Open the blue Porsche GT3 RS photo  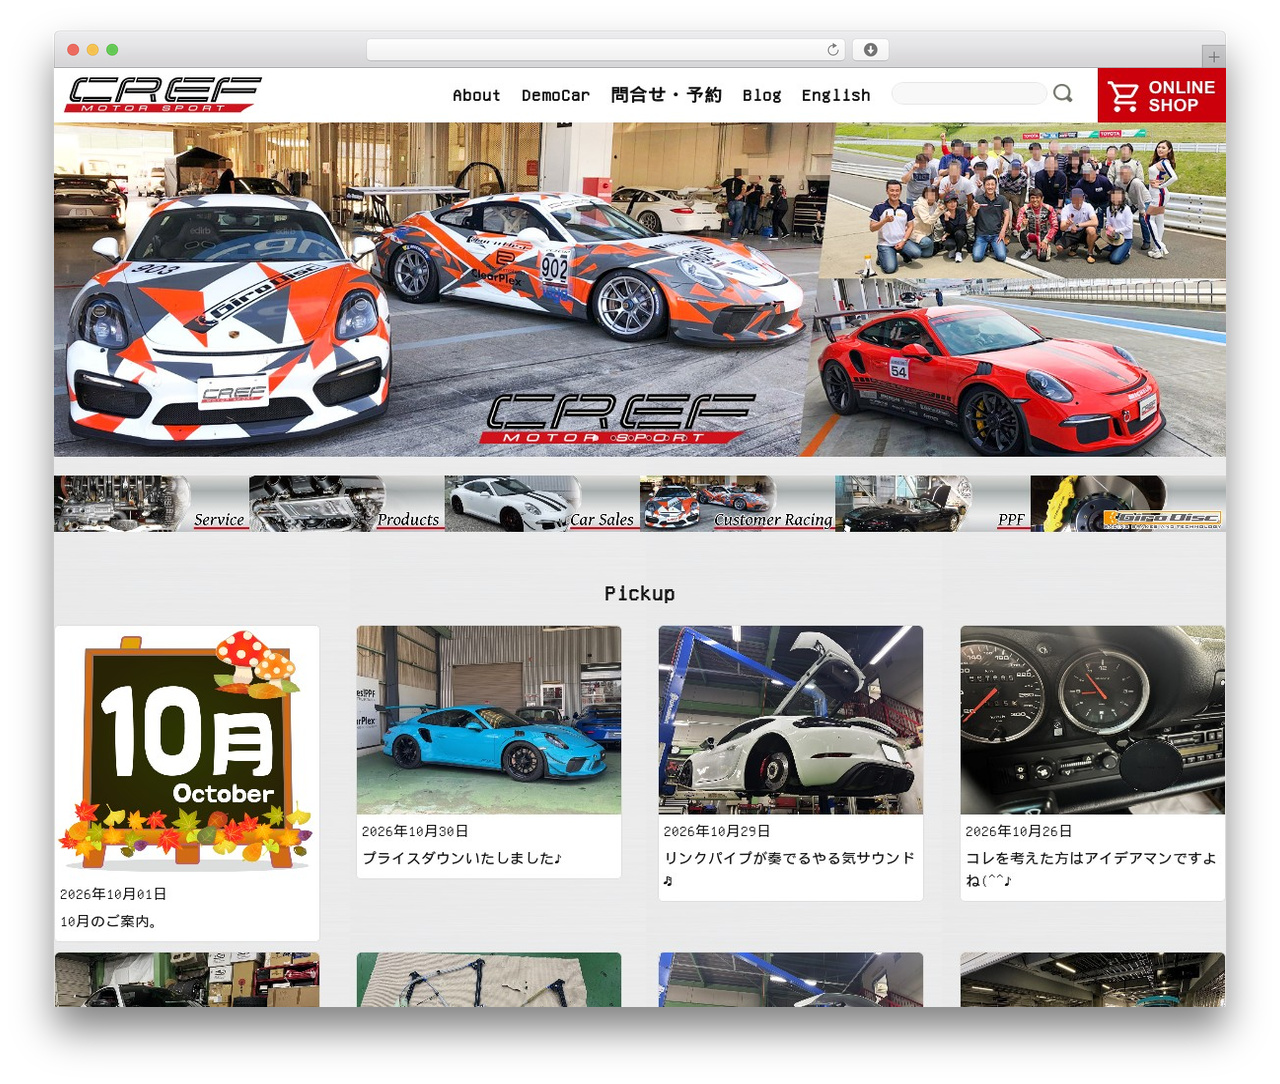(489, 720)
